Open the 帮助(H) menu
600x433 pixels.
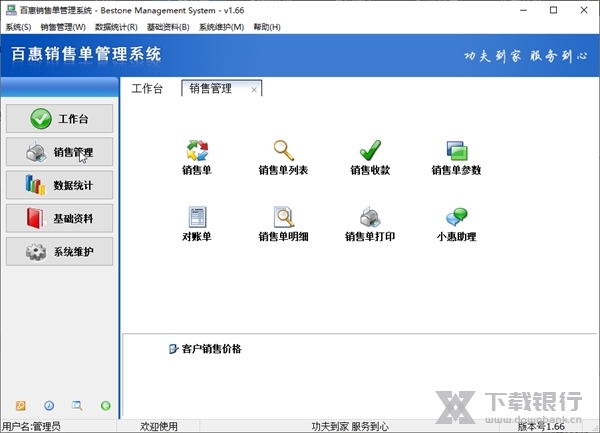coord(267,27)
